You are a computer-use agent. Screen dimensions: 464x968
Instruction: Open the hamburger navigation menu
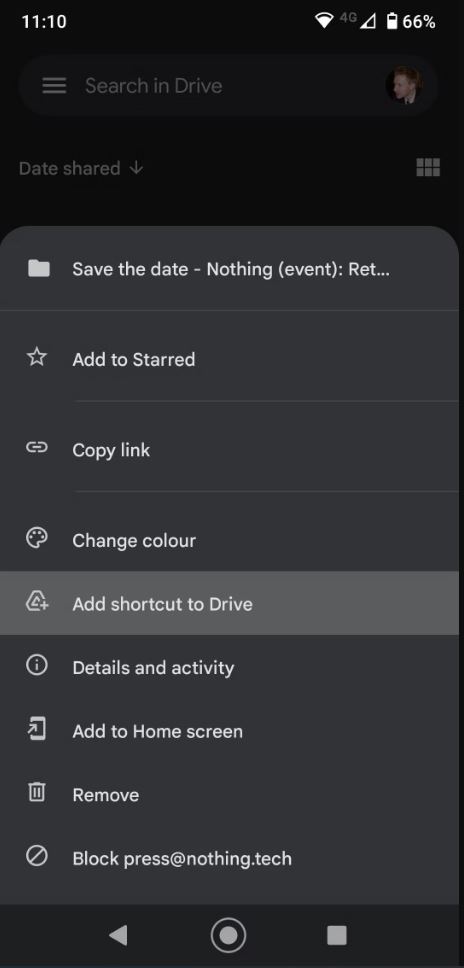pos(54,86)
